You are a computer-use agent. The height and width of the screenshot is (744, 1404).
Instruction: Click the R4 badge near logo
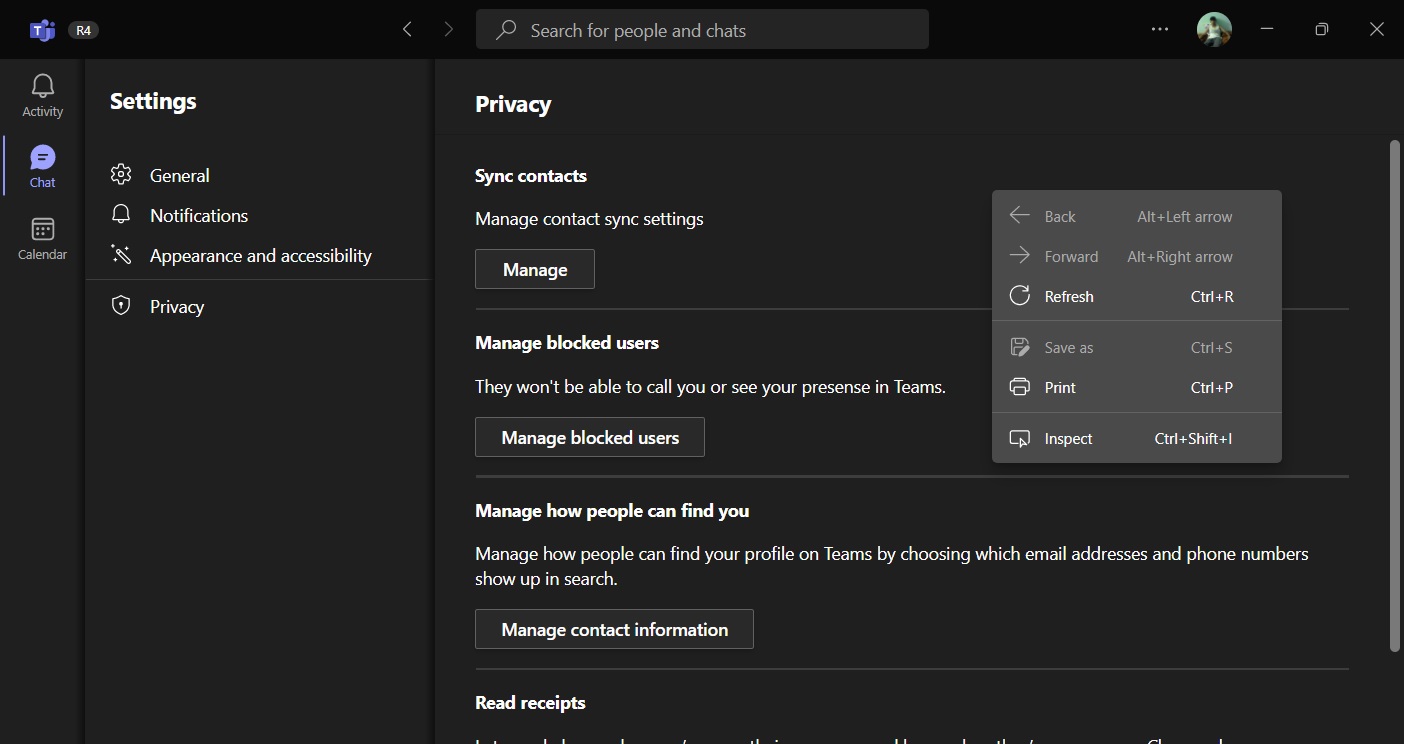click(83, 30)
